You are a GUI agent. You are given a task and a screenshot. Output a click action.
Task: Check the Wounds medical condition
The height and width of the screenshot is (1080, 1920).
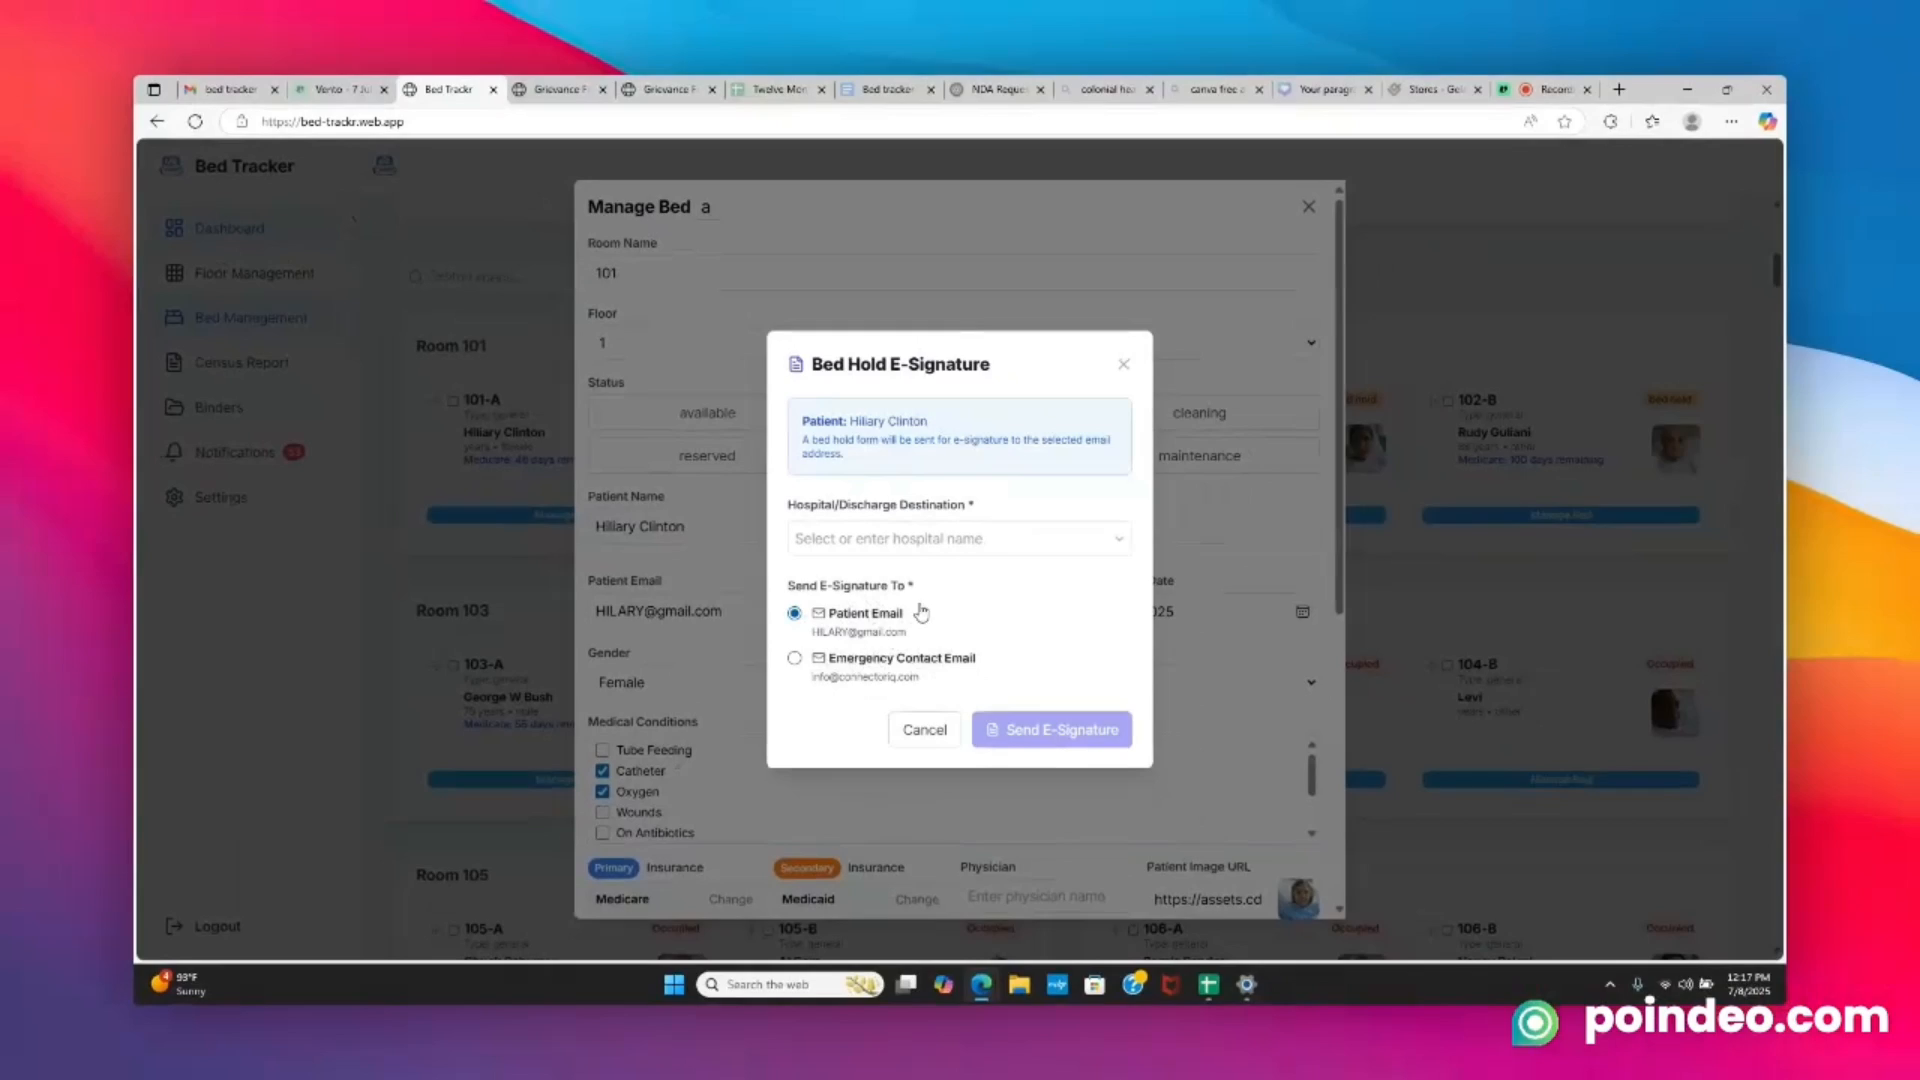coord(603,812)
